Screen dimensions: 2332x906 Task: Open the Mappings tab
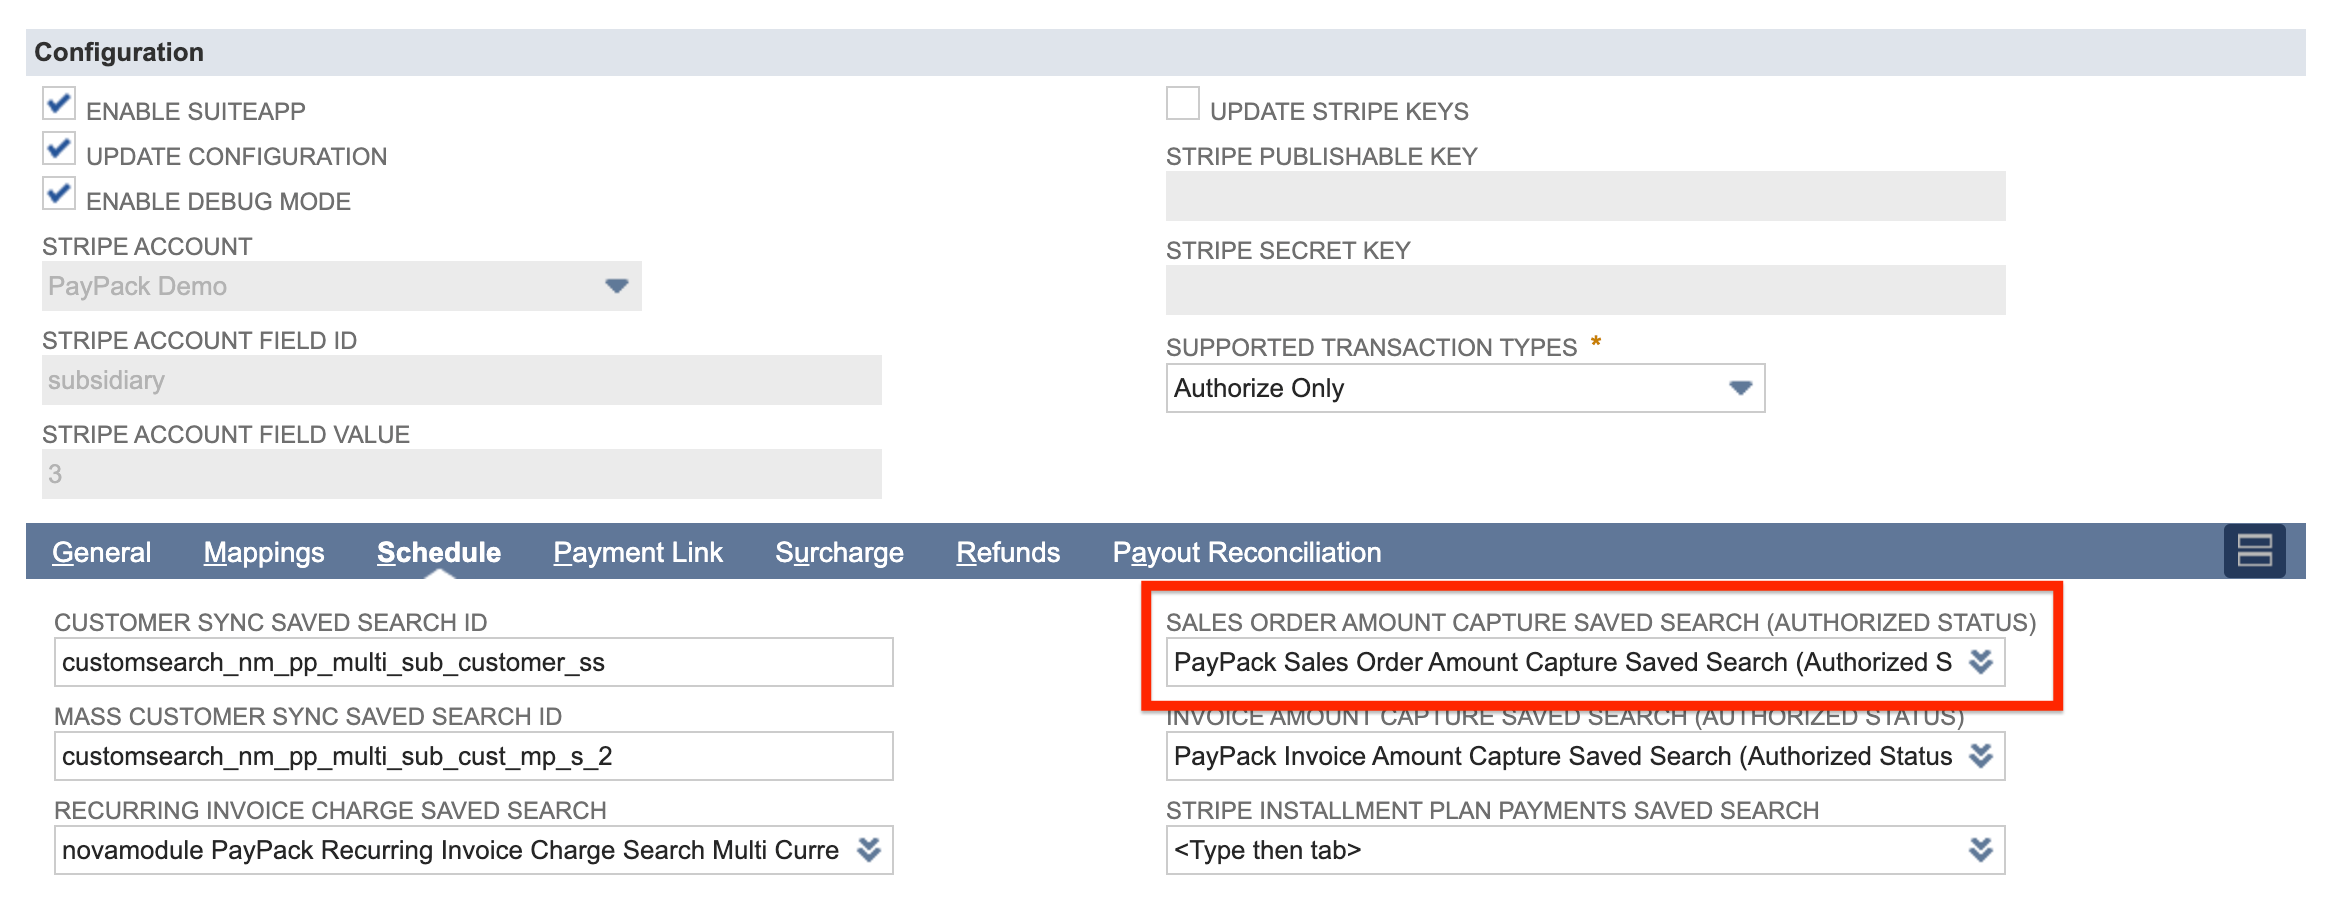point(263,551)
